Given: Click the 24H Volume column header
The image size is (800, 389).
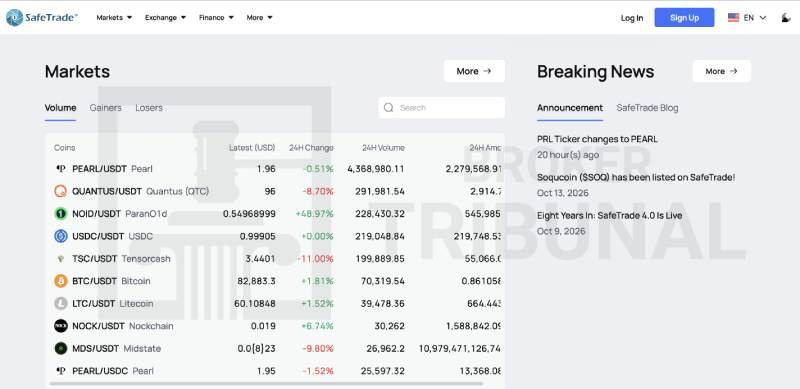Looking at the screenshot, I should coord(383,148).
